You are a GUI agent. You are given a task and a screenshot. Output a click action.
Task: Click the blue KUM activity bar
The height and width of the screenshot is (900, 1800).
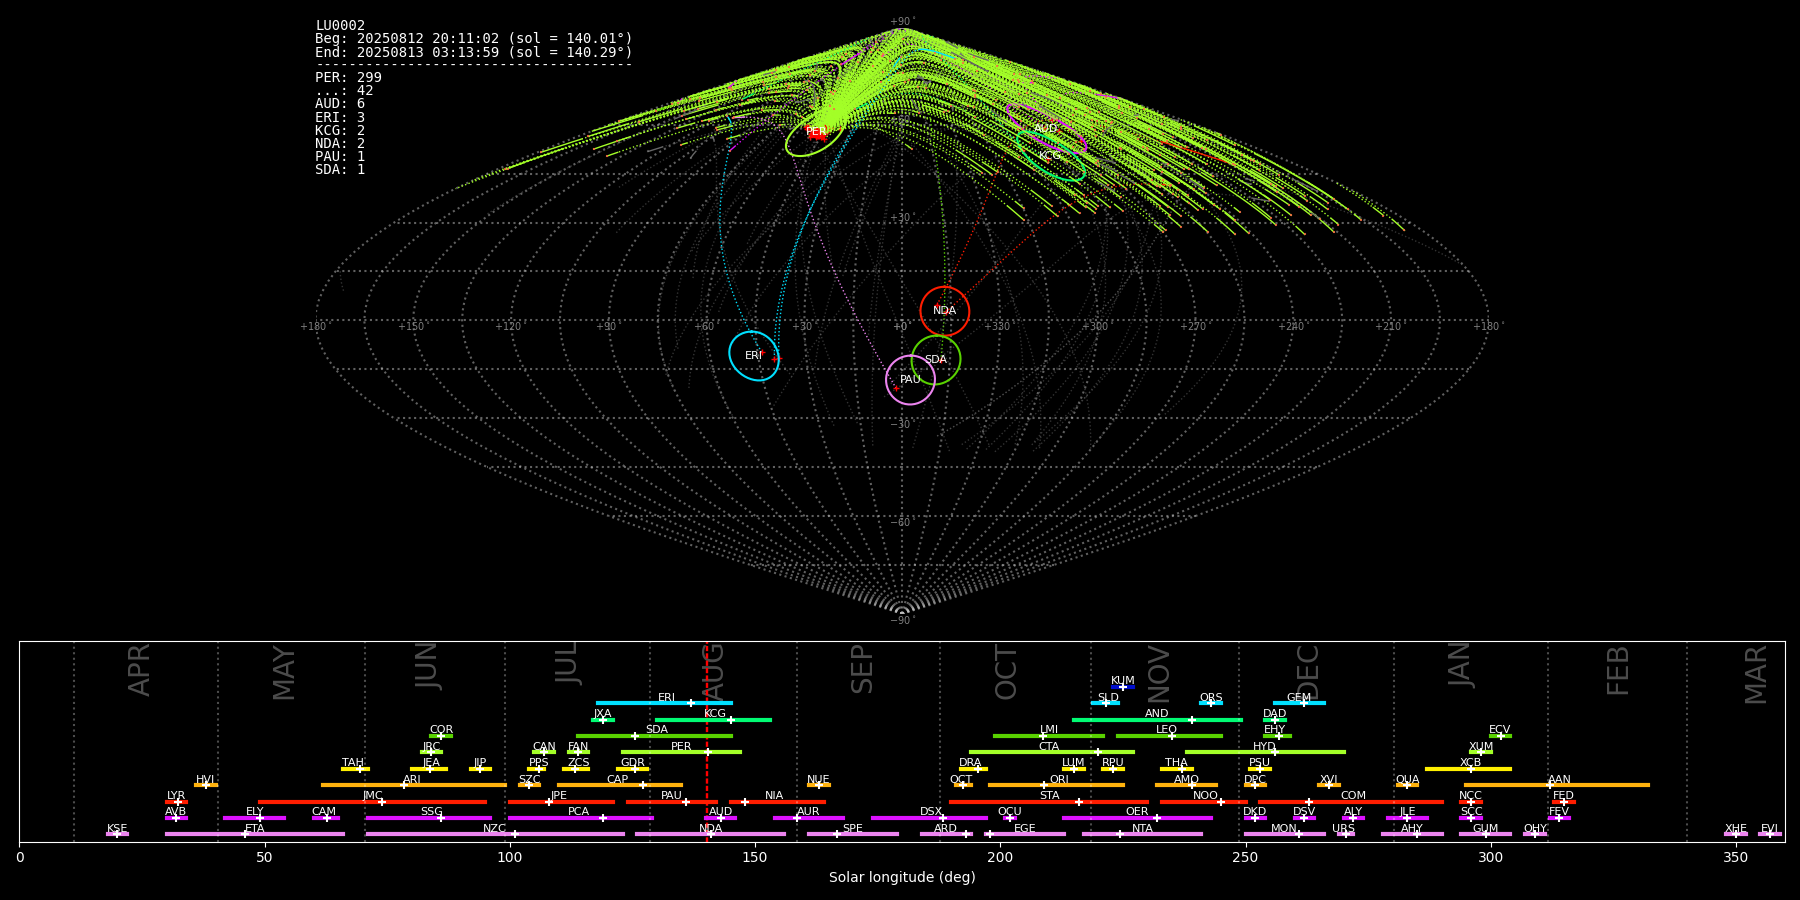pos(1123,687)
